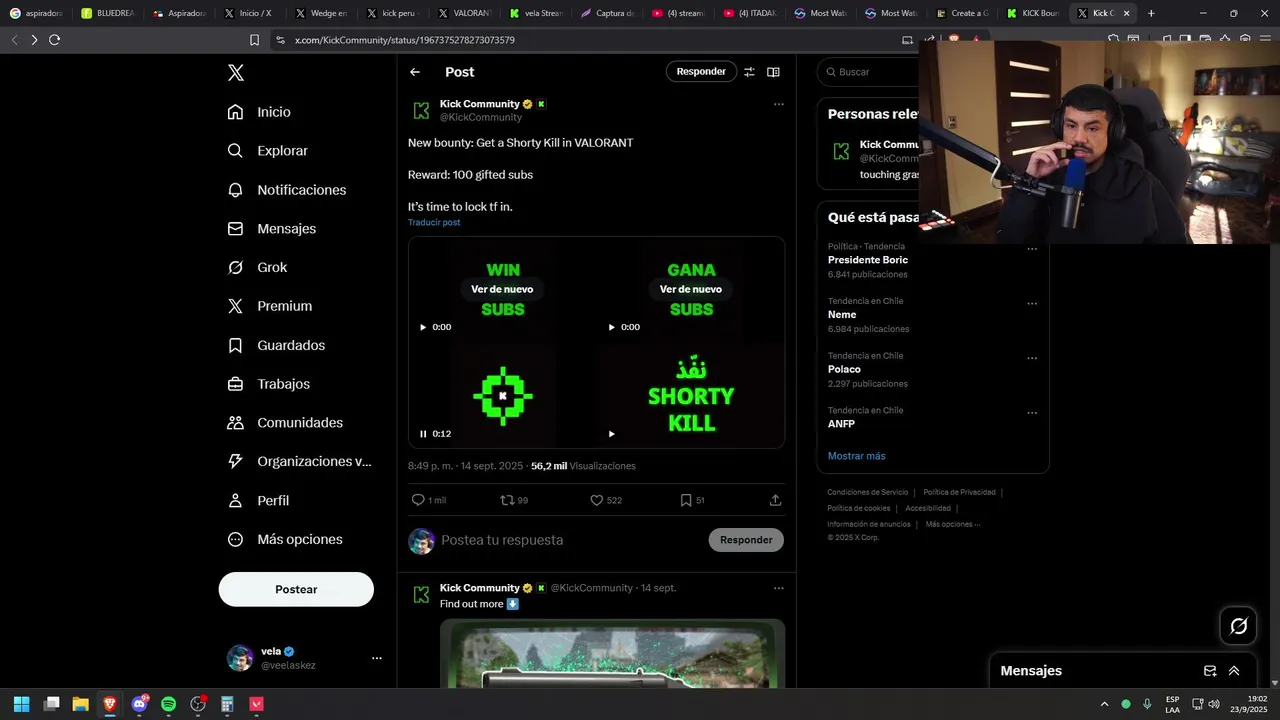This screenshot has height=720, width=1280.
Task: Click the grey Responder button beside reply field
Action: click(x=746, y=540)
